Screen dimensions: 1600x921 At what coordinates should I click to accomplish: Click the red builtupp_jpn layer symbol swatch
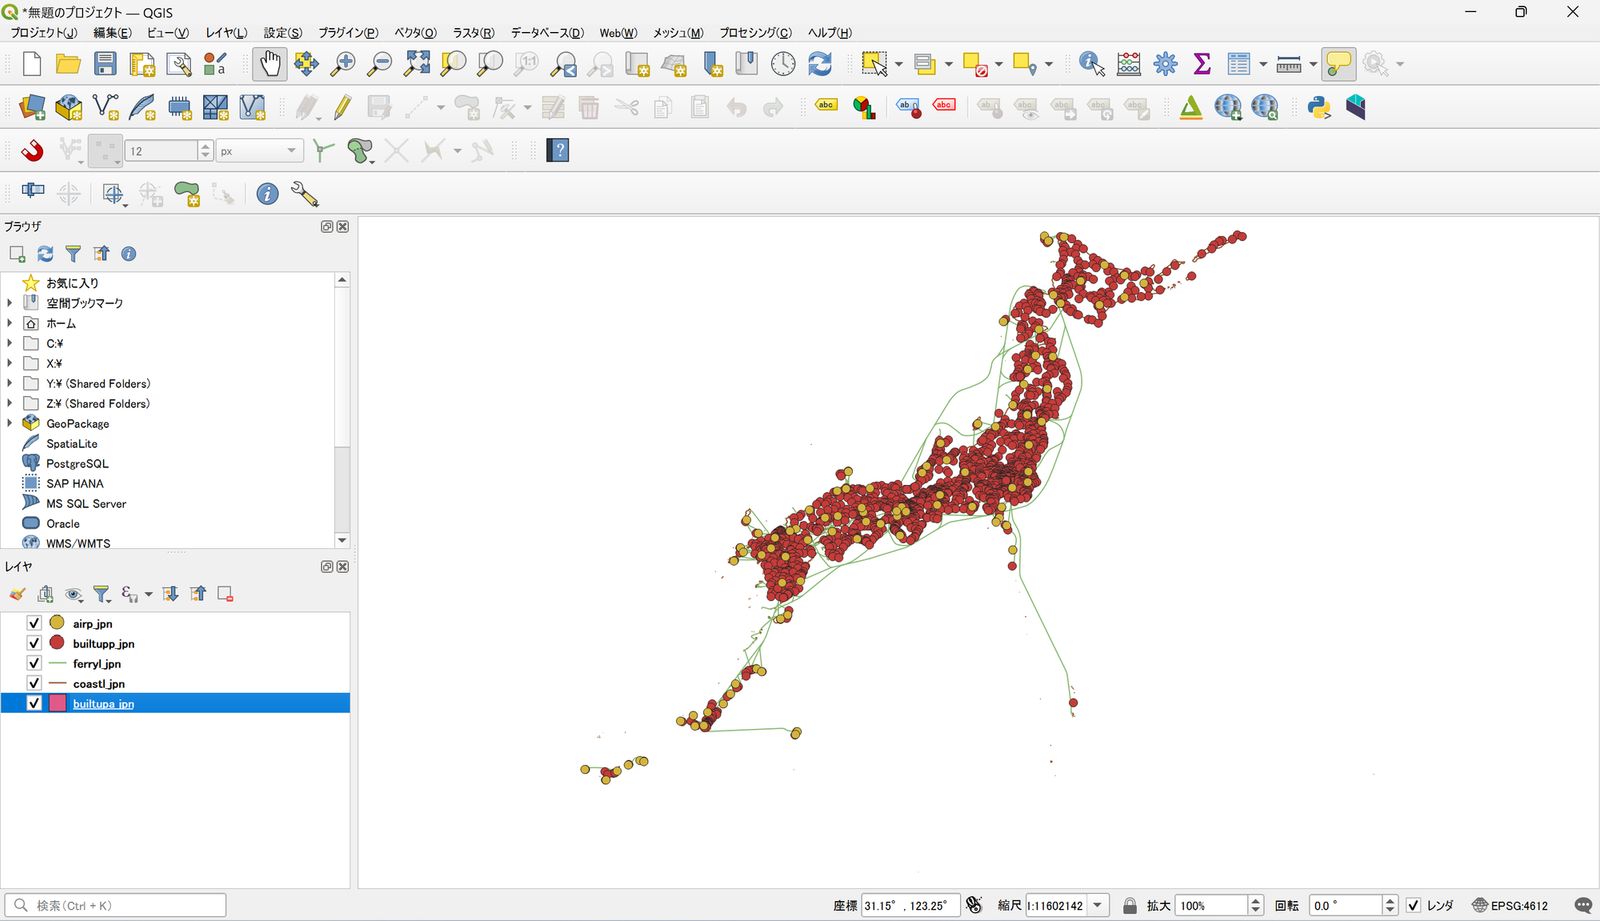click(x=57, y=643)
